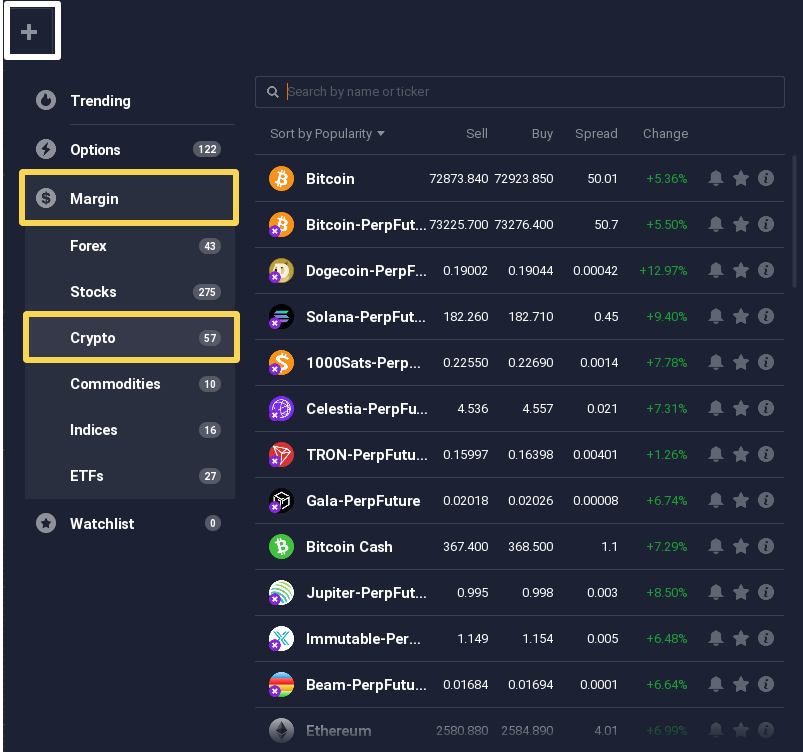Open the Sort by Popularity dropdown
The height and width of the screenshot is (752, 803).
point(327,134)
